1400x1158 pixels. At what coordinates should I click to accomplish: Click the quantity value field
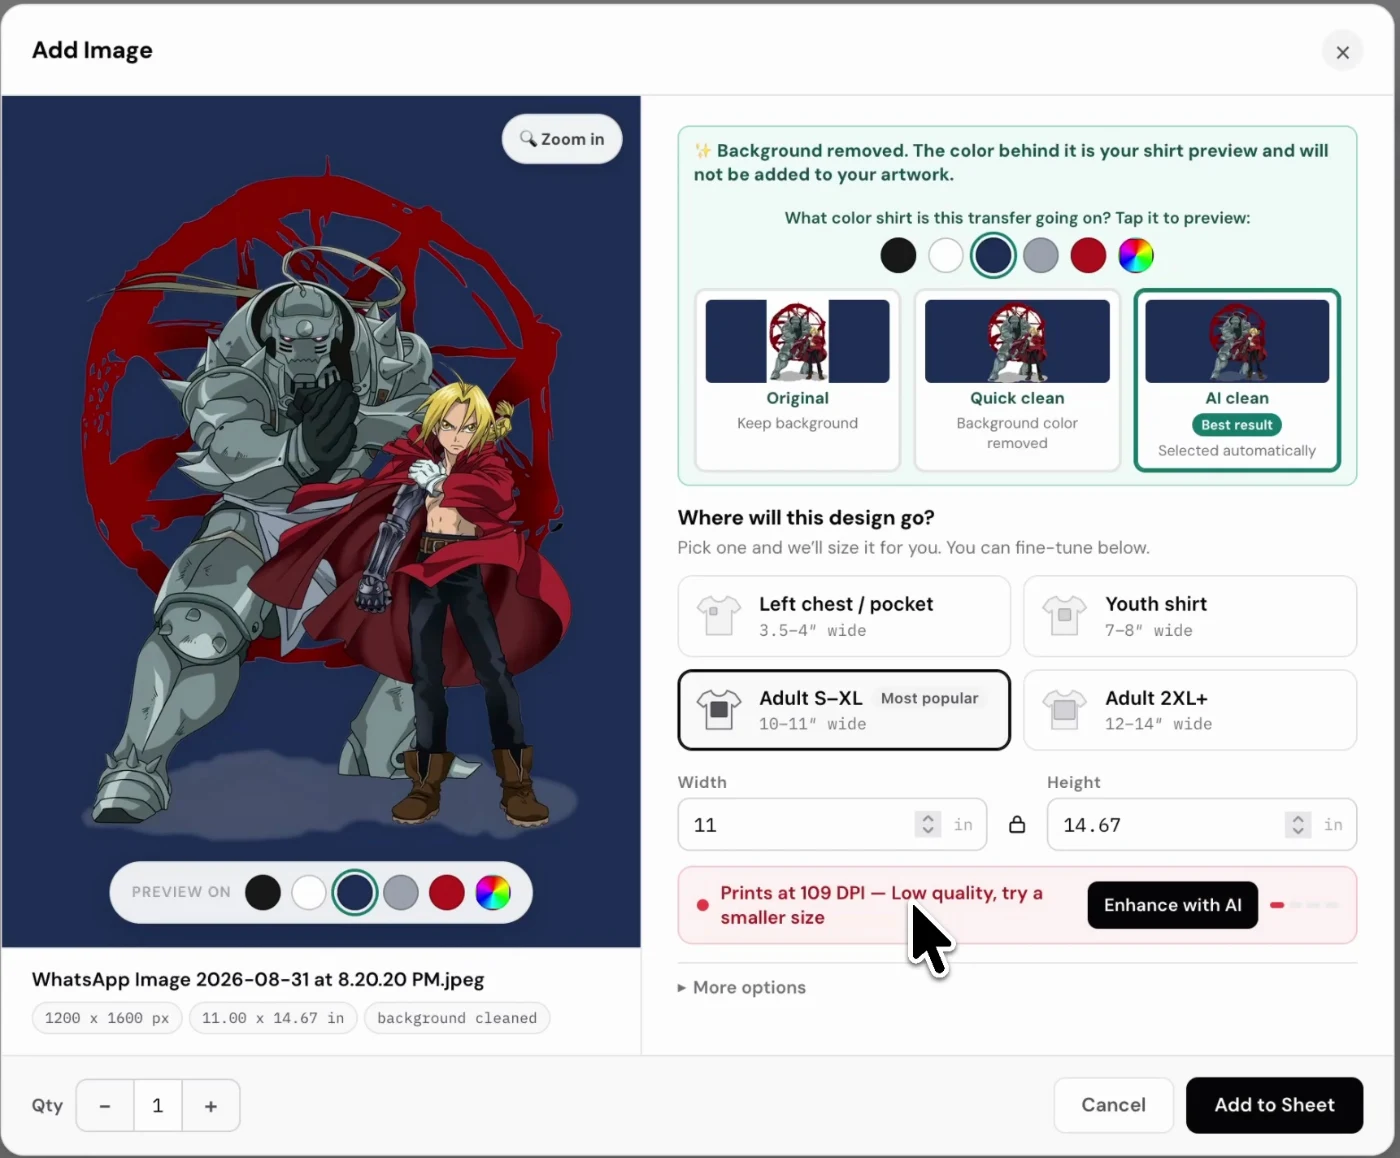[158, 1106]
